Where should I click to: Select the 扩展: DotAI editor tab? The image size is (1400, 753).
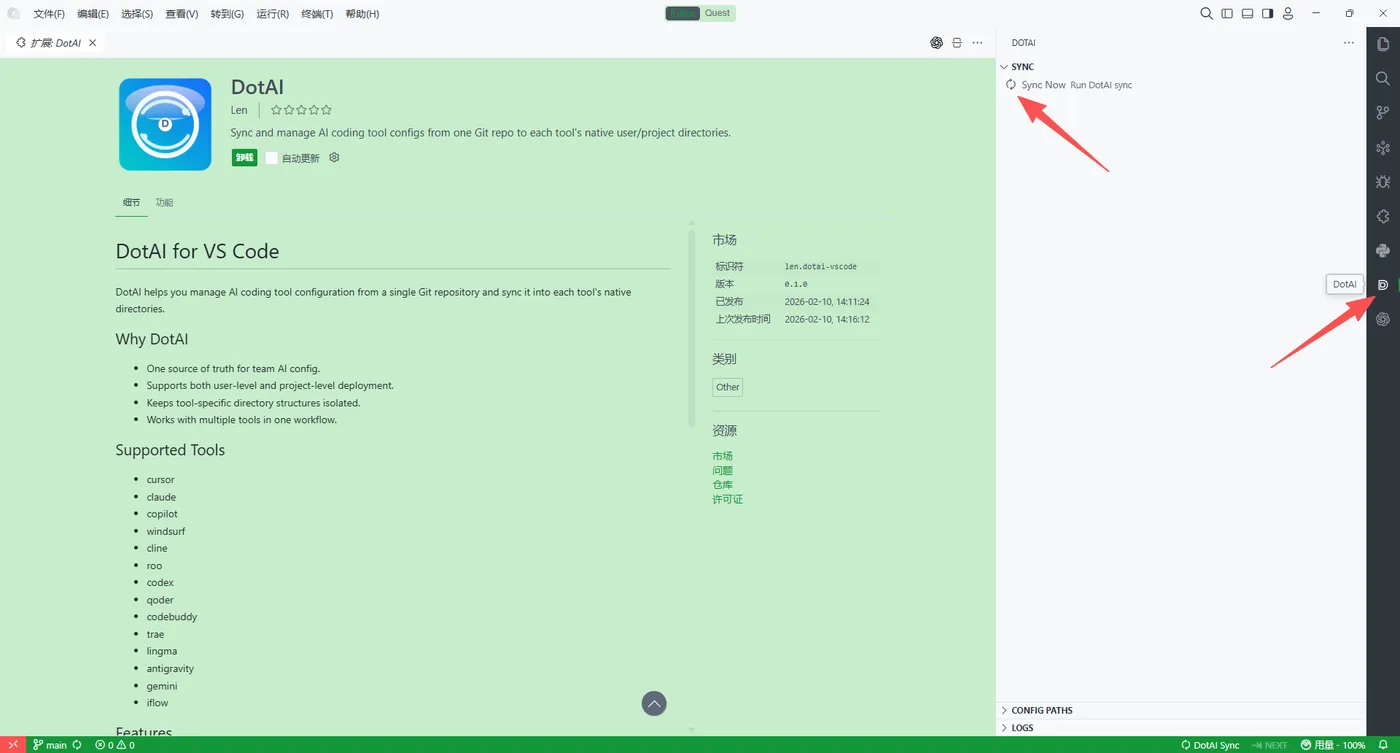(56, 43)
